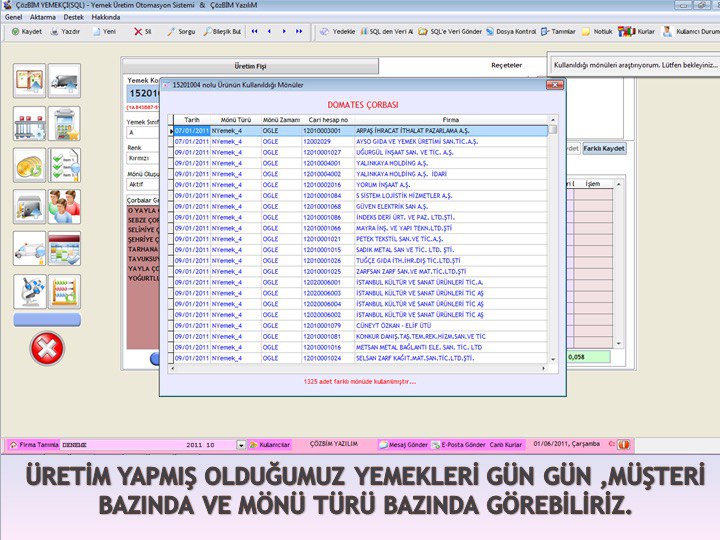Click the people/customers icon in sidebar
The width and height of the screenshot is (720, 540).
point(65,206)
